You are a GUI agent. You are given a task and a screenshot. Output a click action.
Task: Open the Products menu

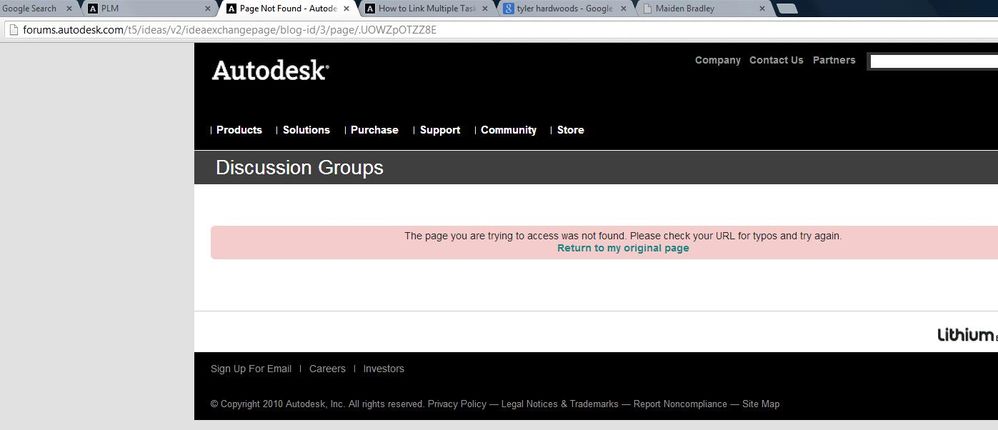(239, 130)
